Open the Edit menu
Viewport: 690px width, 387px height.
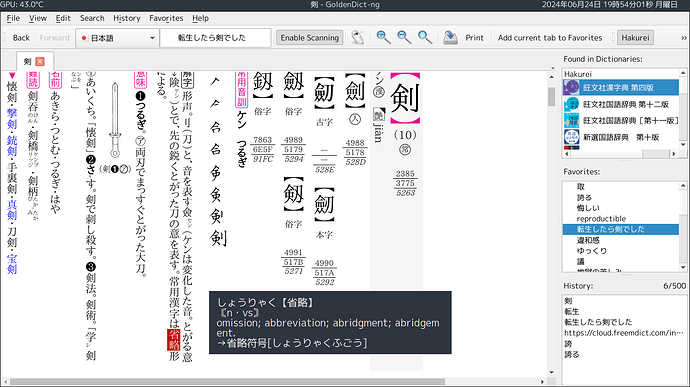[x=63, y=18]
